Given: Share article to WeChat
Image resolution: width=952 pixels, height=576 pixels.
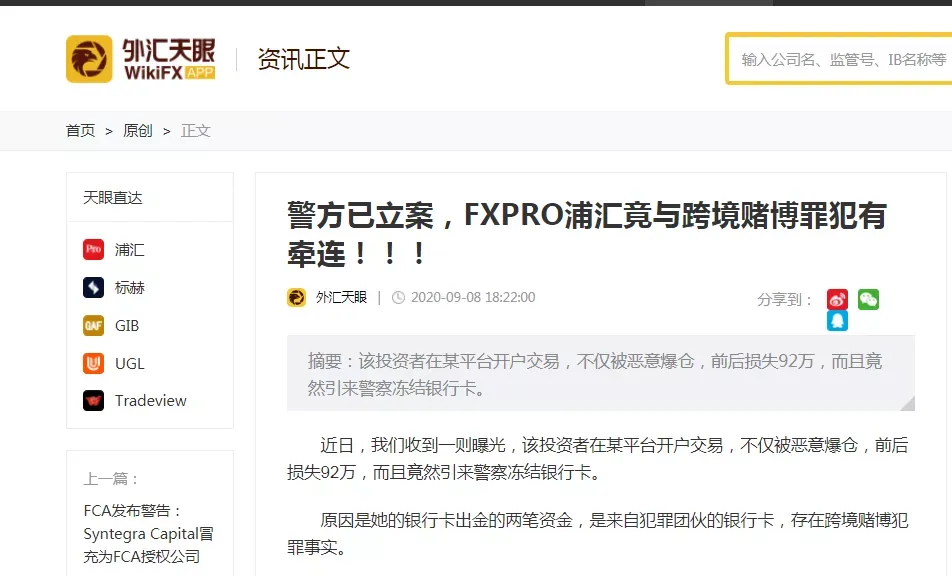Looking at the screenshot, I should pyautogui.click(x=868, y=299).
